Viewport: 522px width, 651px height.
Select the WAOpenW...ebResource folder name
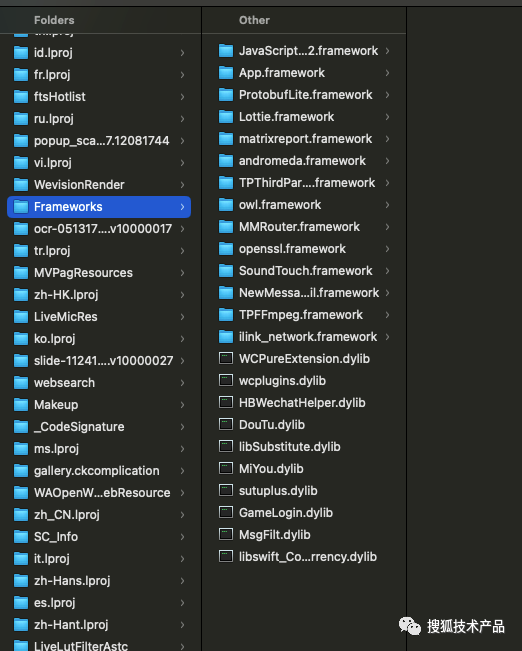tap(102, 493)
